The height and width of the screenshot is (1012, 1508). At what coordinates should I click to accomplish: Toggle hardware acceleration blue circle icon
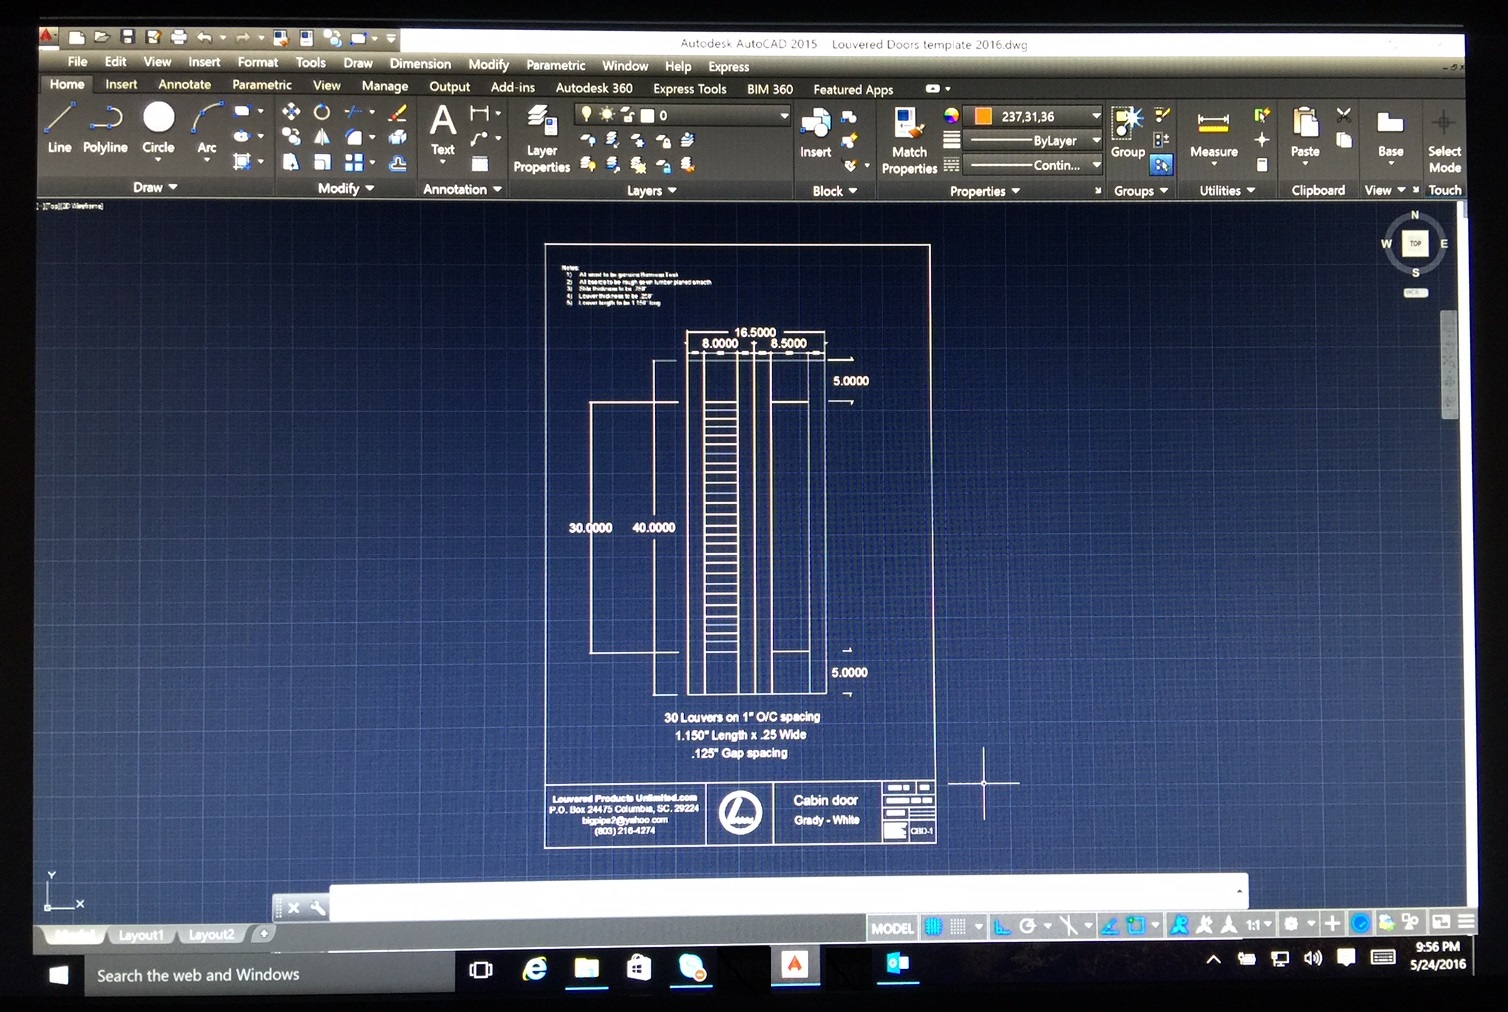[1360, 923]
